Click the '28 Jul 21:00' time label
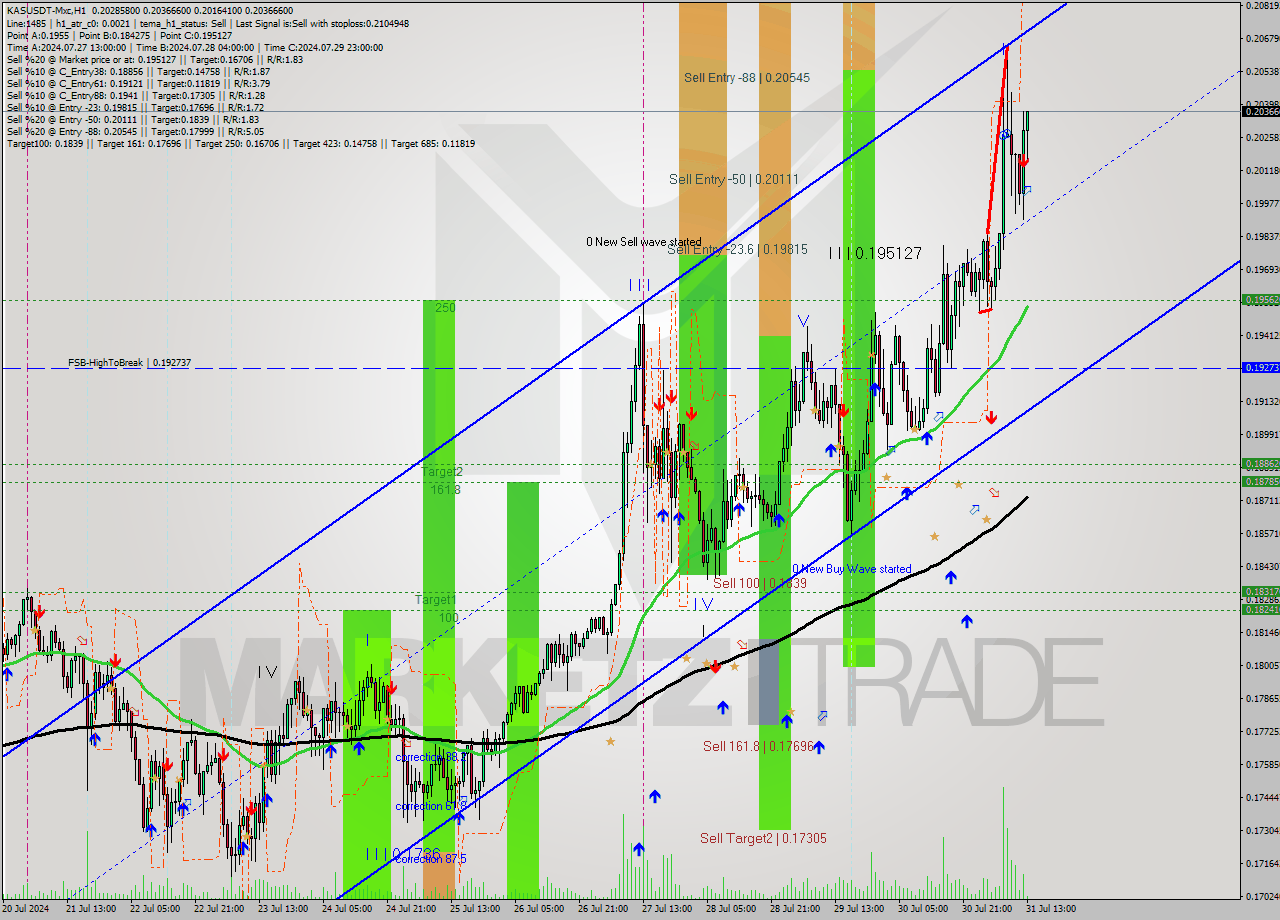This screenshot has height=920, width=1280. pyautogui.click(x=795, y=909)
